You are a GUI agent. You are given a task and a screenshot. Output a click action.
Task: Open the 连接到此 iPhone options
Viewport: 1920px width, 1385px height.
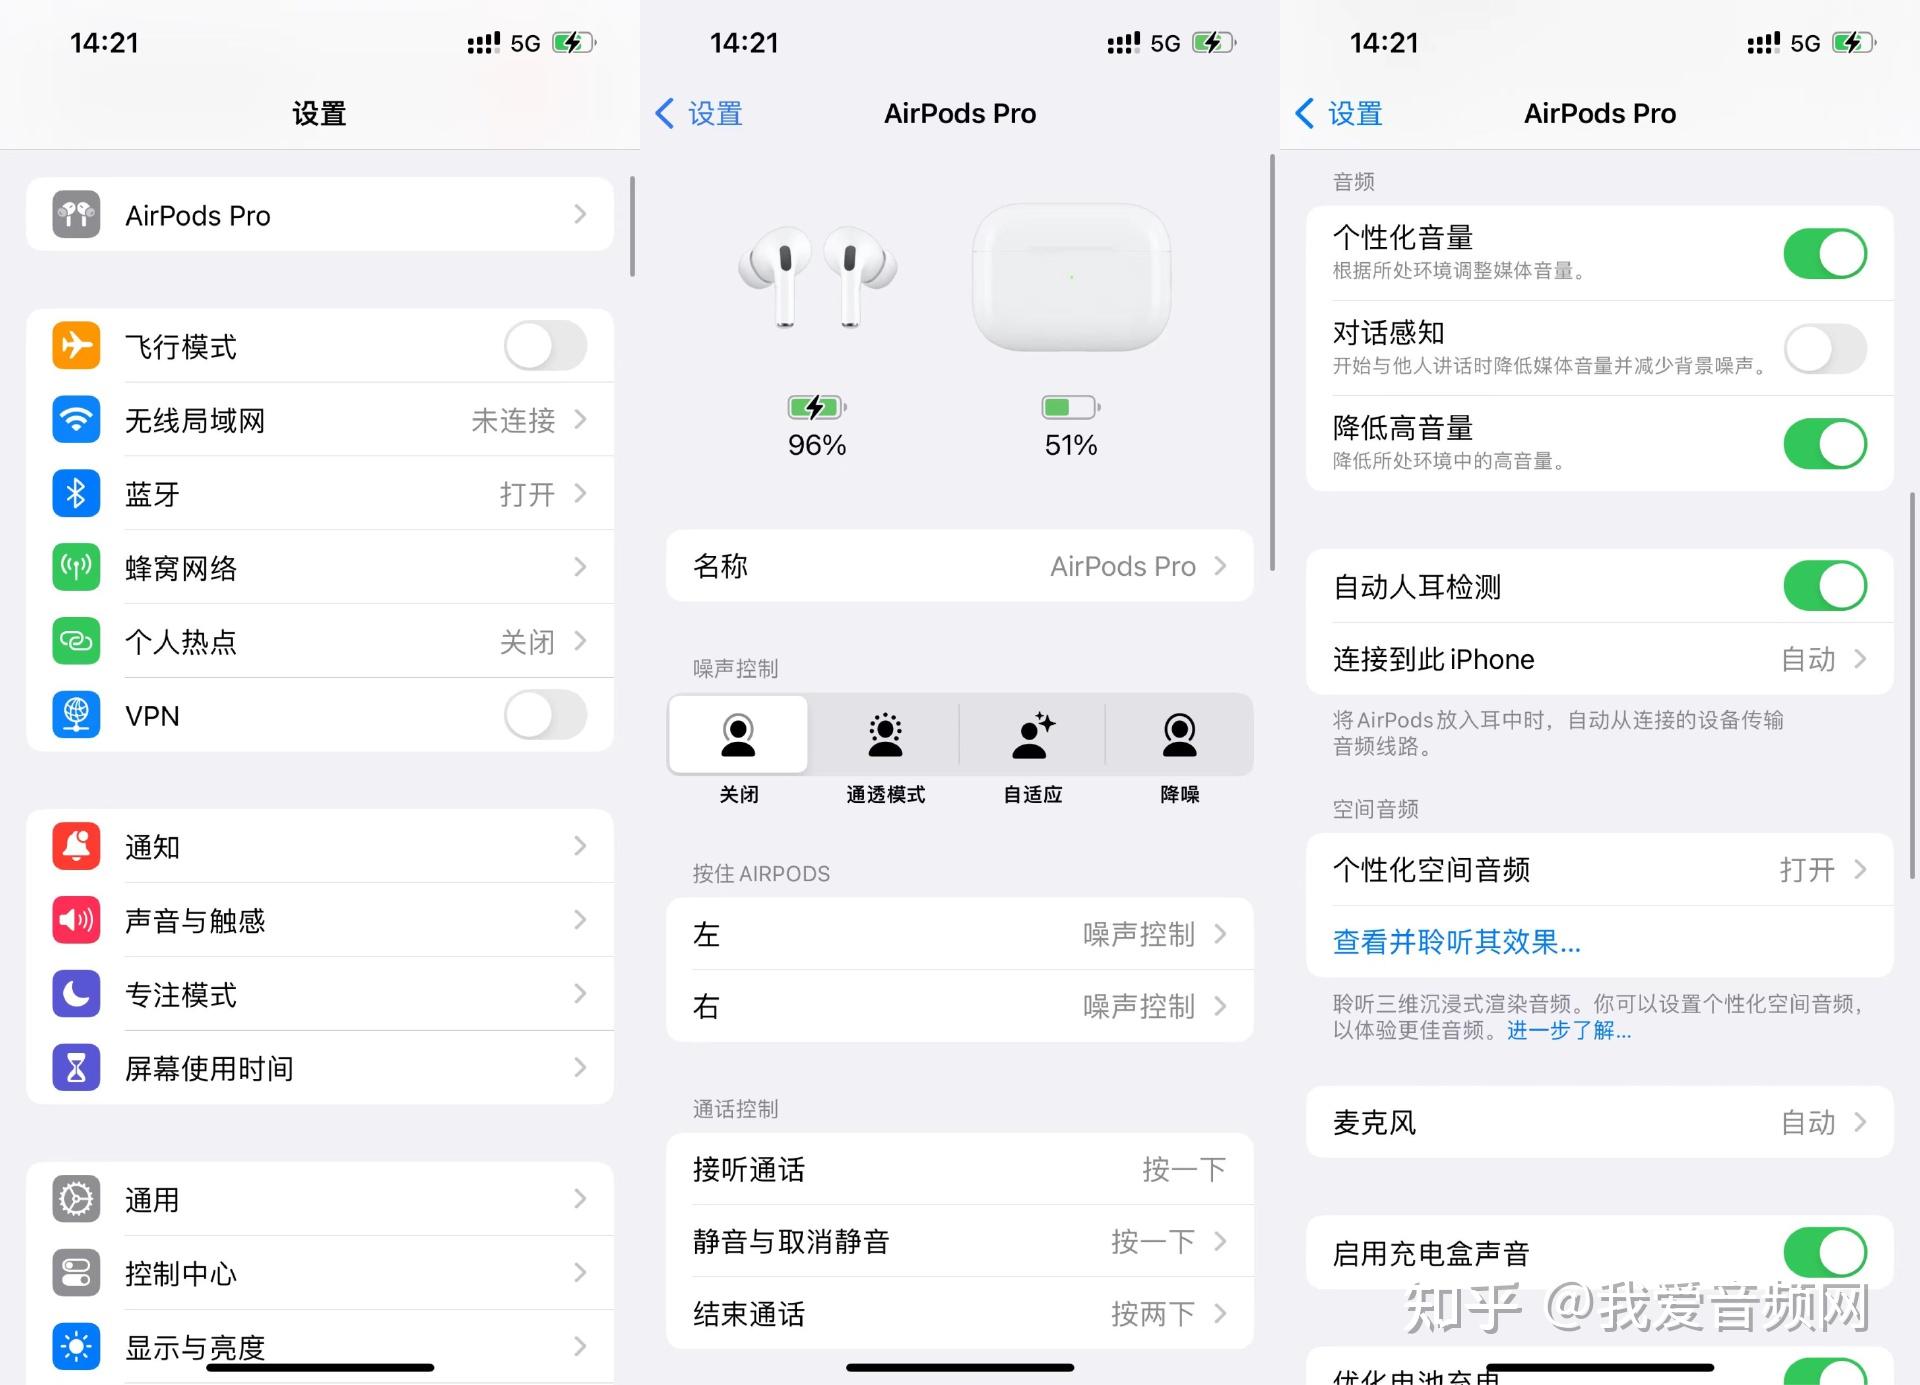tap(1600, 659)
